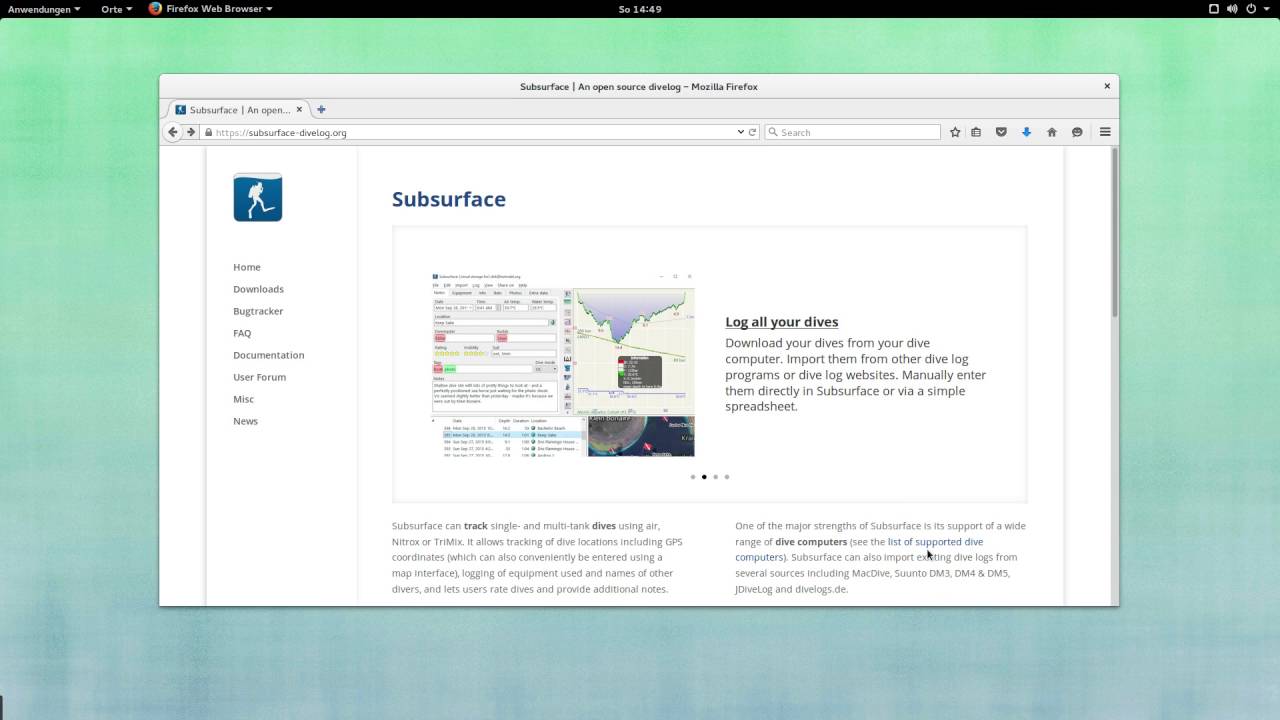This screenshot has height=720, width=1280.
Task: Open Firefox Web Browser app menu
Action: click(210, 9)
